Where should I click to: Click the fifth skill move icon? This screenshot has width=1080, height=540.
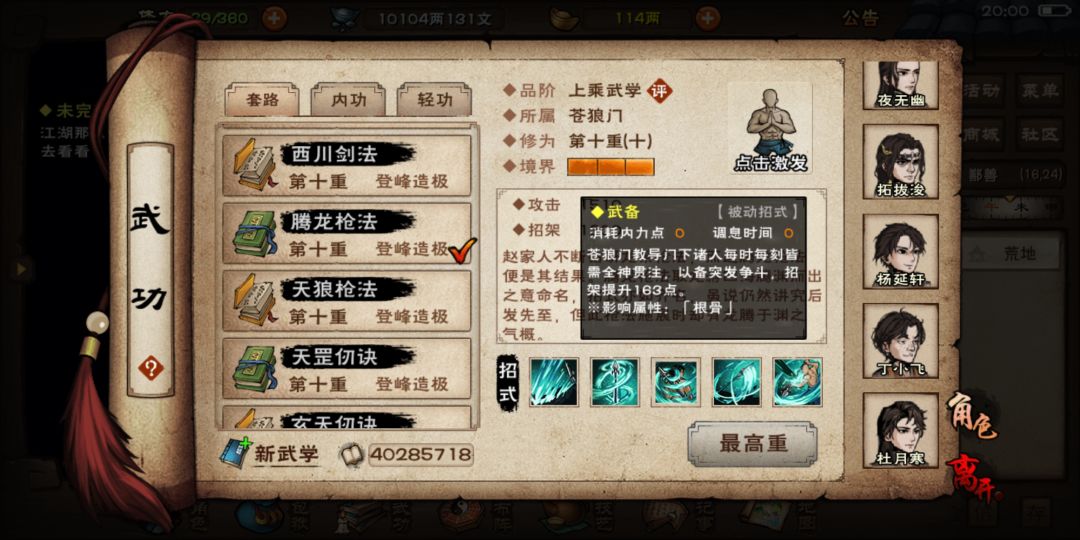[x=797, y=382]
